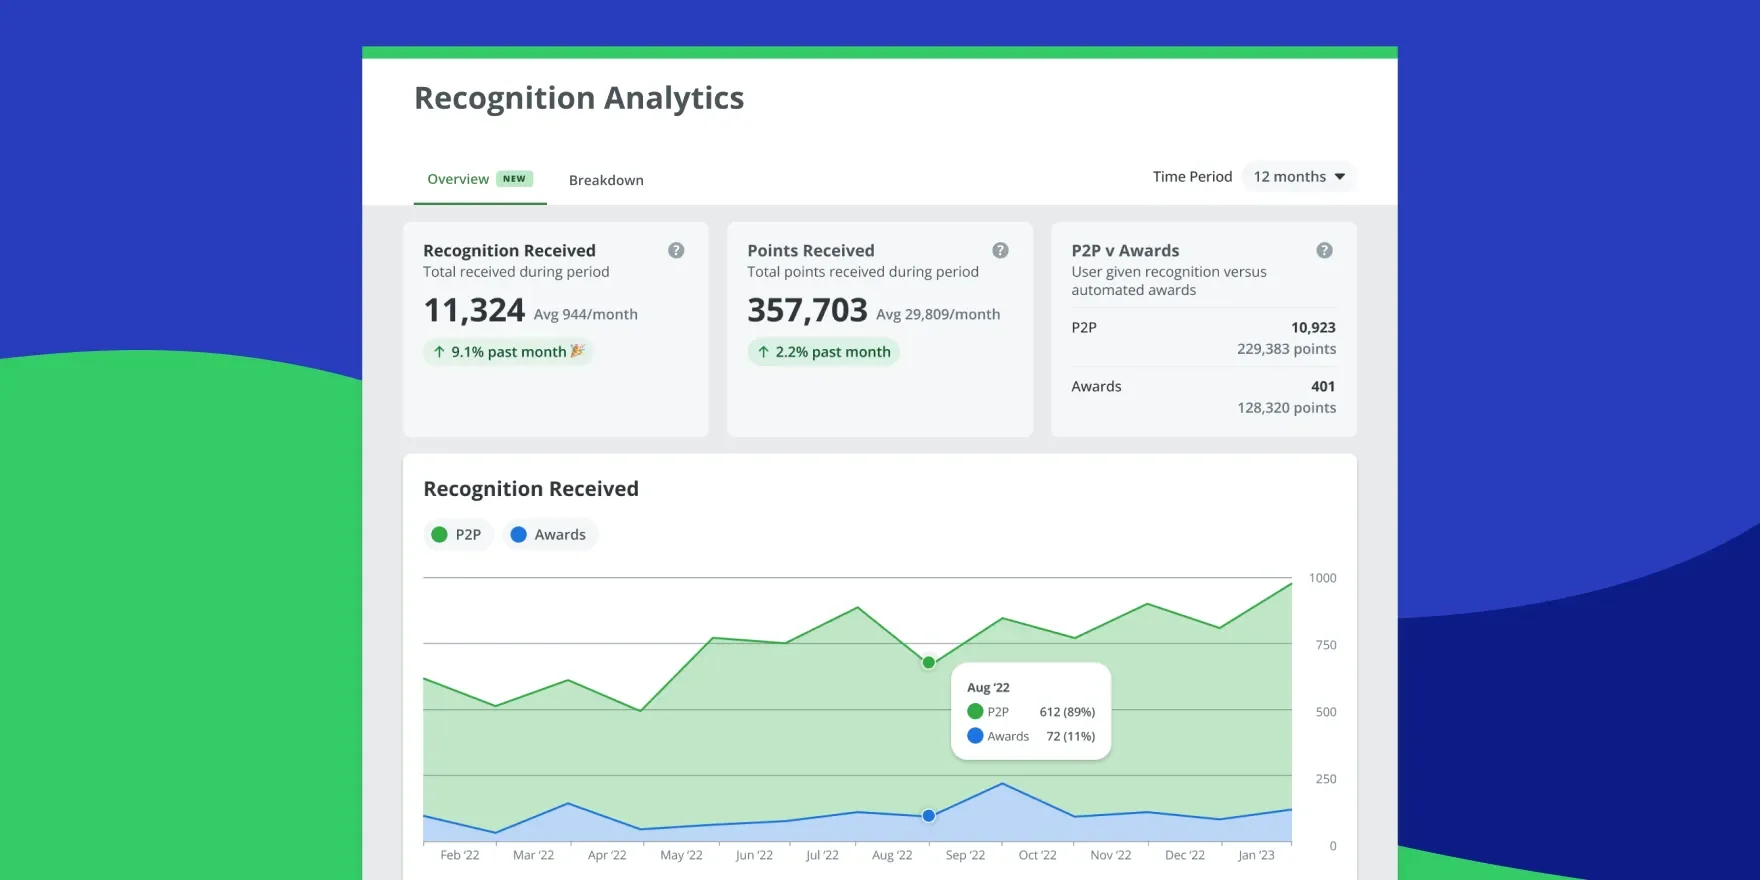Click the Nov '22 axis label

[1111, 855]
